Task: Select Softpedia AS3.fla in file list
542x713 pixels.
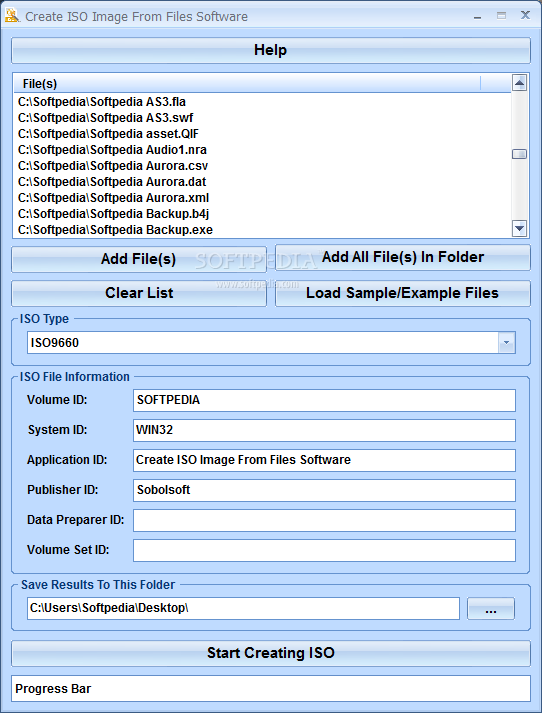Action: pyautogui.click(x=263, y=101)
